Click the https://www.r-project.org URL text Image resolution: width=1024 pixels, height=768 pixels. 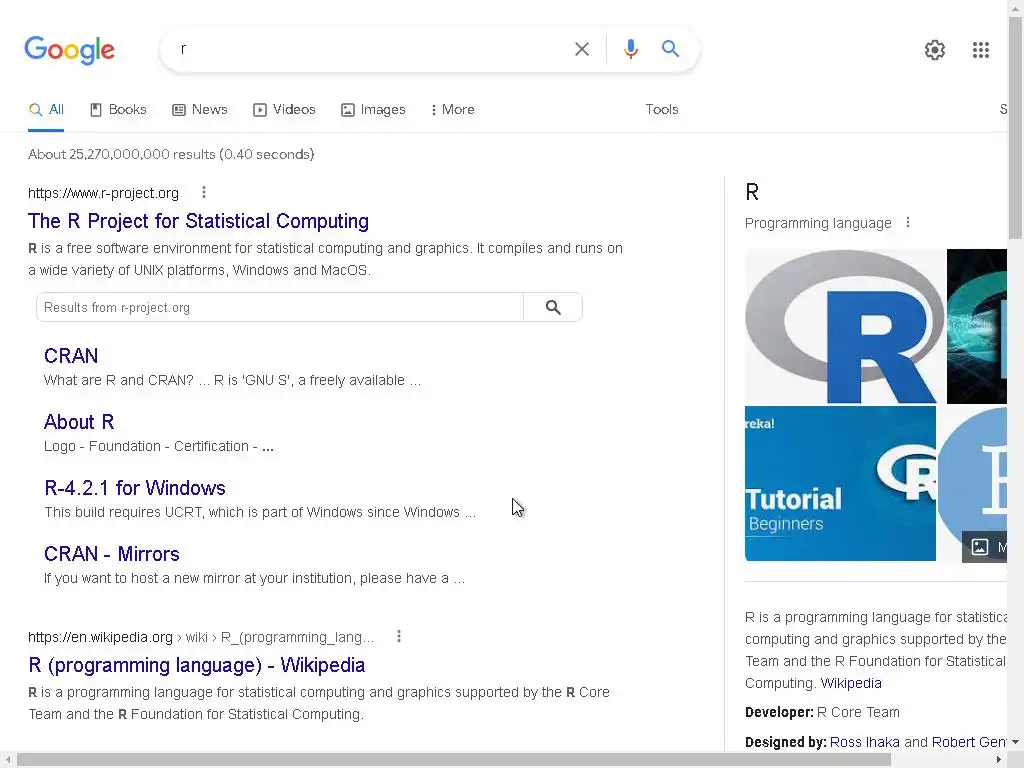(x=103, y=193)
